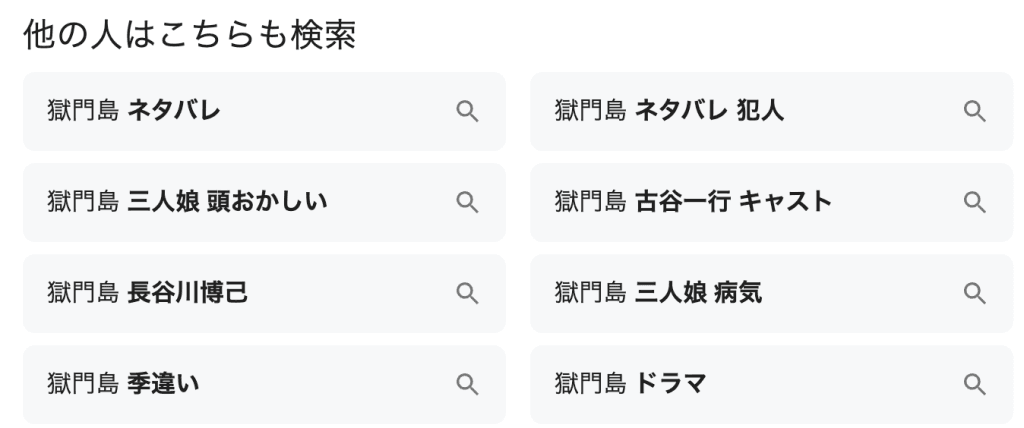Click bold text 三人娘 頭おかしい
The width and height of the screenshot is (1024, 428).
(228, 202)
